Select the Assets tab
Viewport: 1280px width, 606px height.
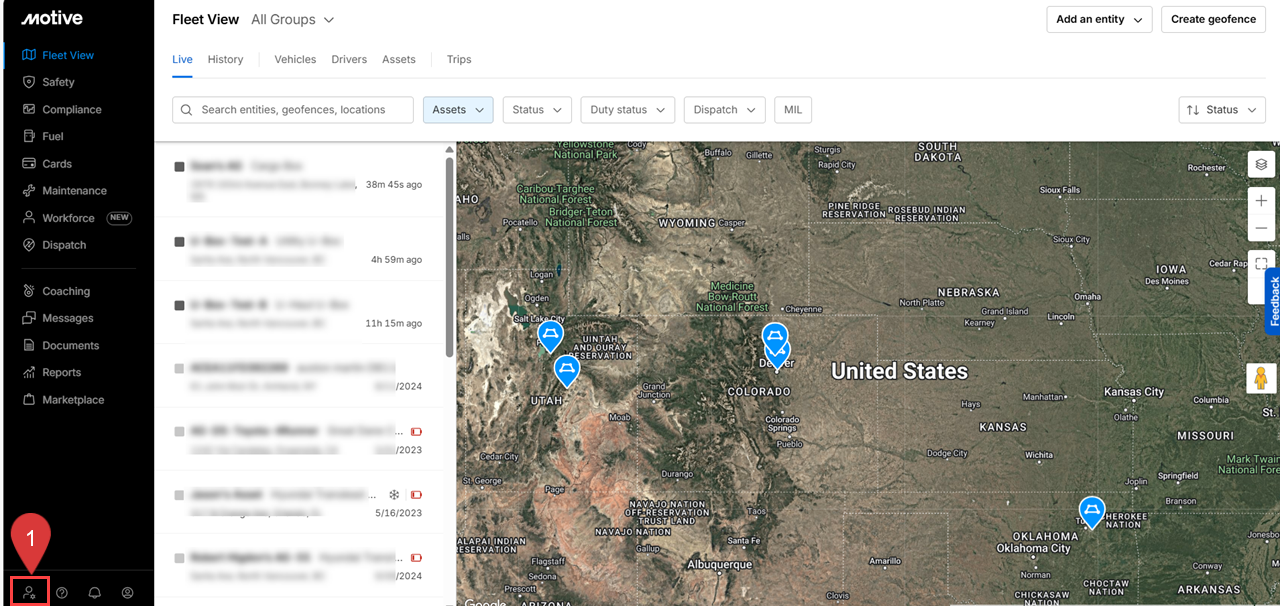(399, 59)
